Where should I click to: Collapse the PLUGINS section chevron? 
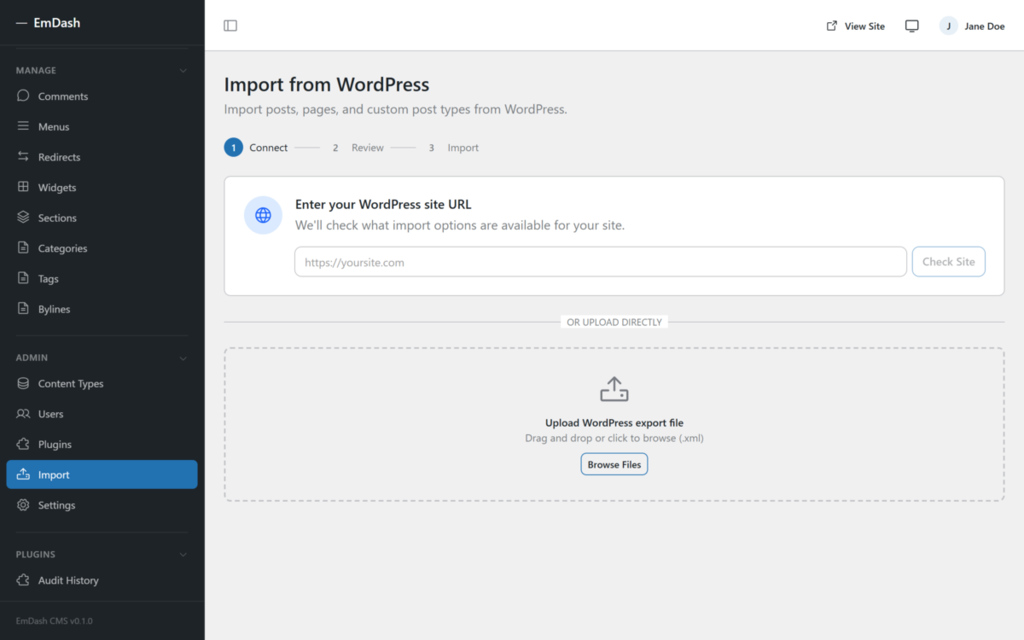184,554
